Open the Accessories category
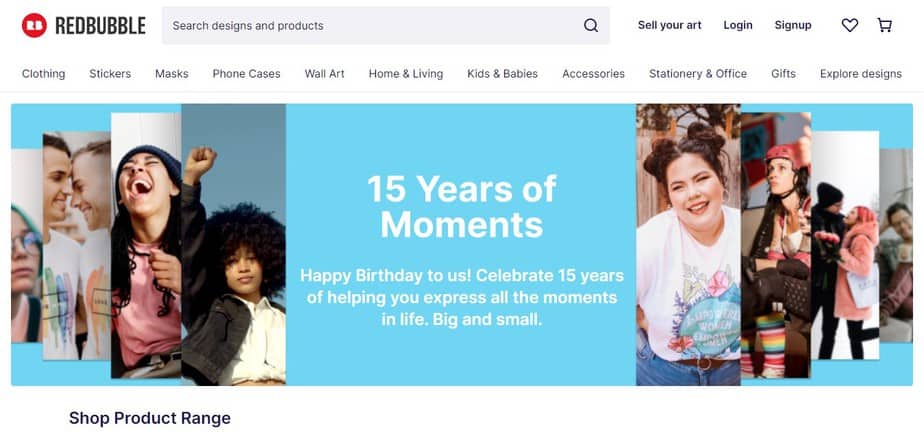This screenshot has width=924, height=445. pos(593,73)
